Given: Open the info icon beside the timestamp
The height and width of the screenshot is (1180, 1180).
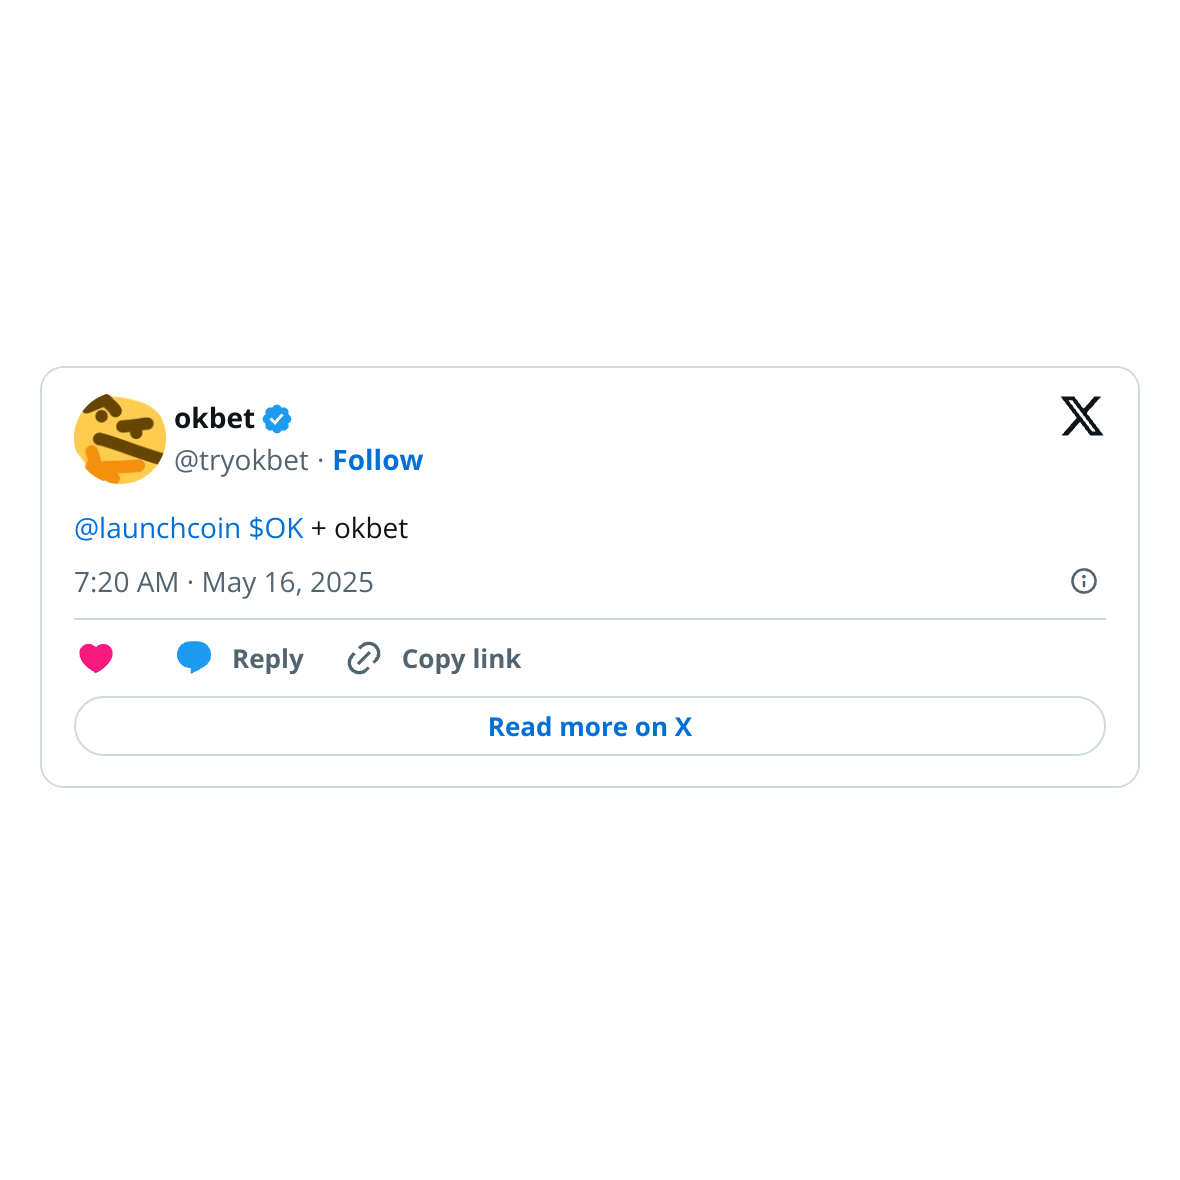Looking at the screenshot, I should tap(1084, 581).
